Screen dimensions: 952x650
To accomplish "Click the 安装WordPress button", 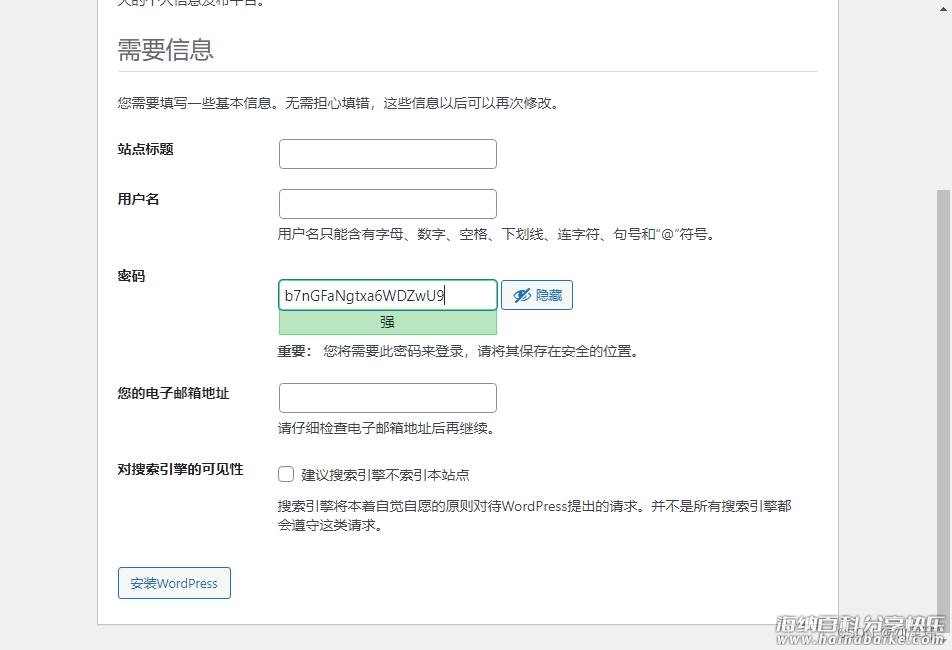I will point(174,583).
